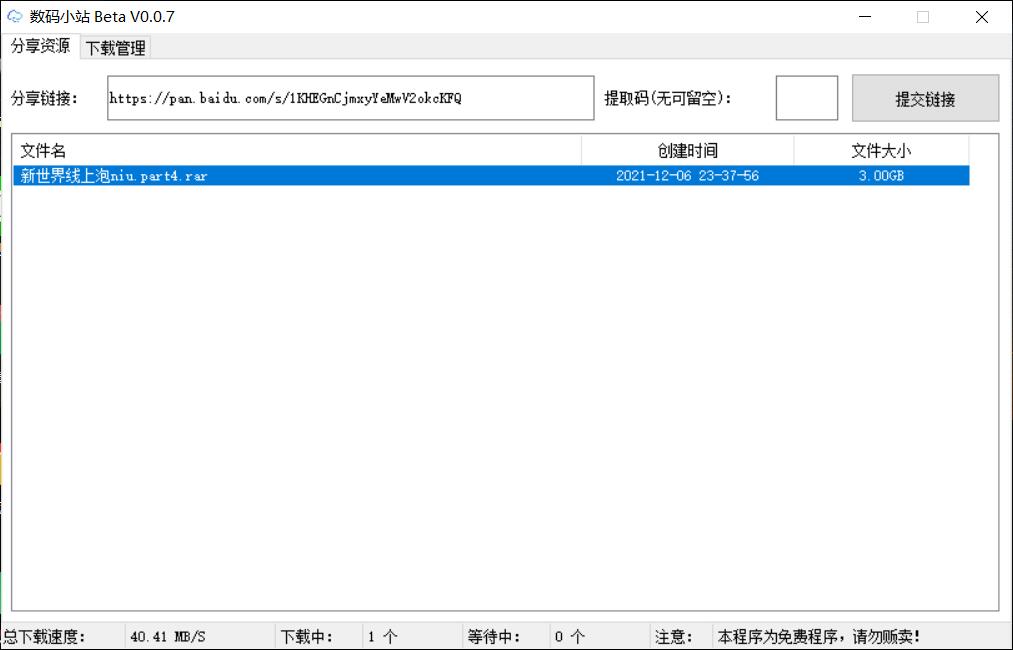This screenshot has height=650, width=1013.
Task: Click the 40.41 MB/S download speed readout
Action: [x=168, y=637]
